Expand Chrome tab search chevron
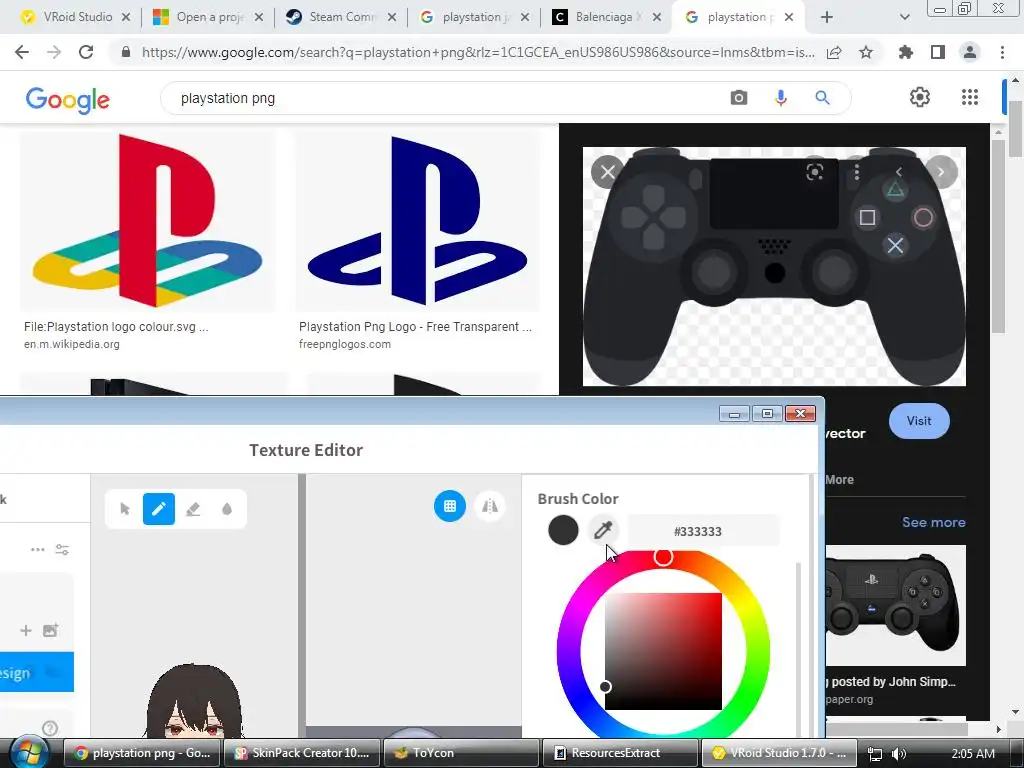The width and height of the screenshot is (1024, 768). (904, 17)
